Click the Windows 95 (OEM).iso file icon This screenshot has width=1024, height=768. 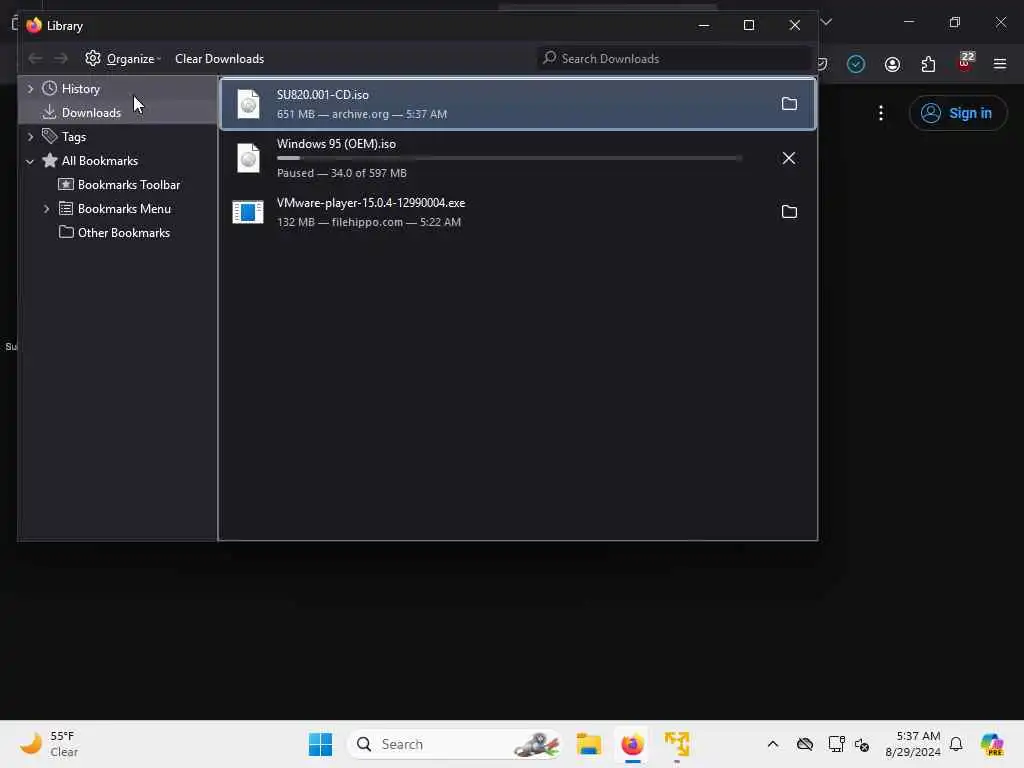pos(248,158)
